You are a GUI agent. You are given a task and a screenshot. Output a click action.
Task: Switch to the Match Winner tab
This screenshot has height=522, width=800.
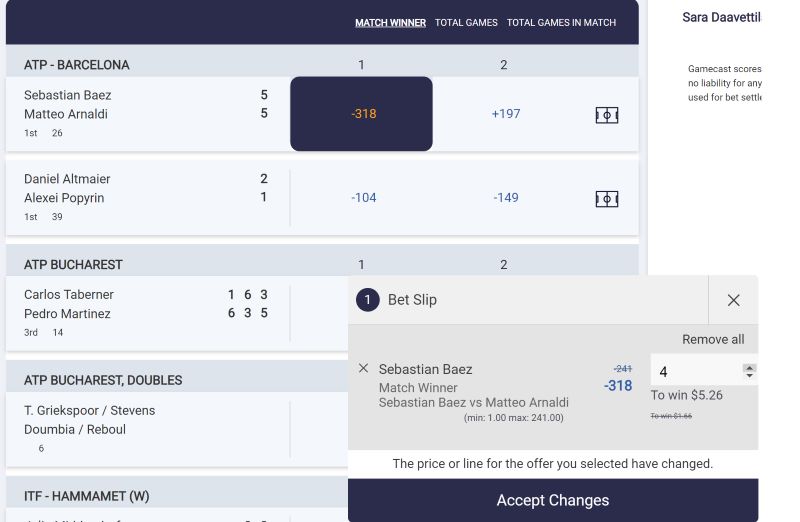[x=390, y=22]
